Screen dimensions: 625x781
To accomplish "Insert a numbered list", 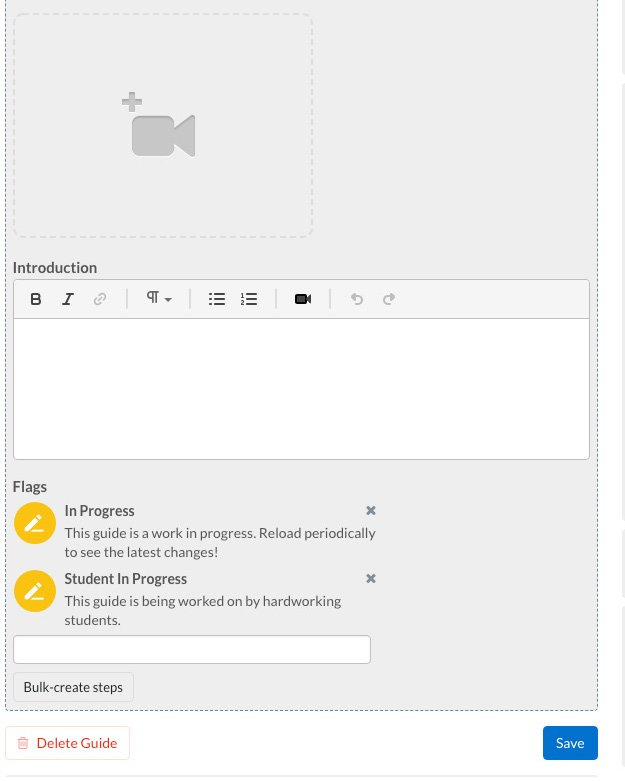I will tap(249, 299).
